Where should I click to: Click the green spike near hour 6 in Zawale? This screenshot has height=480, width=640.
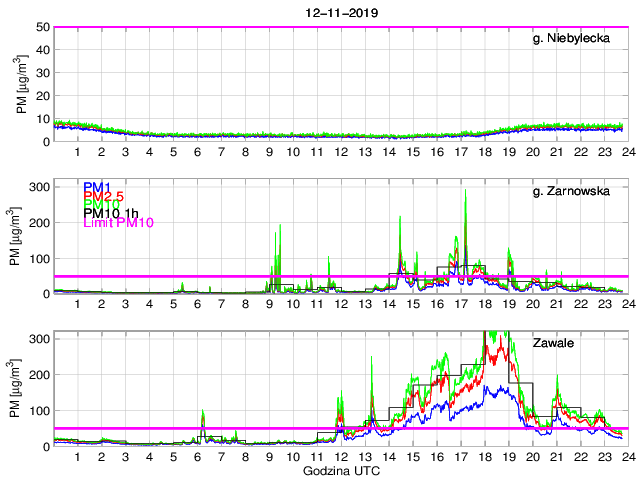(203, 414)
